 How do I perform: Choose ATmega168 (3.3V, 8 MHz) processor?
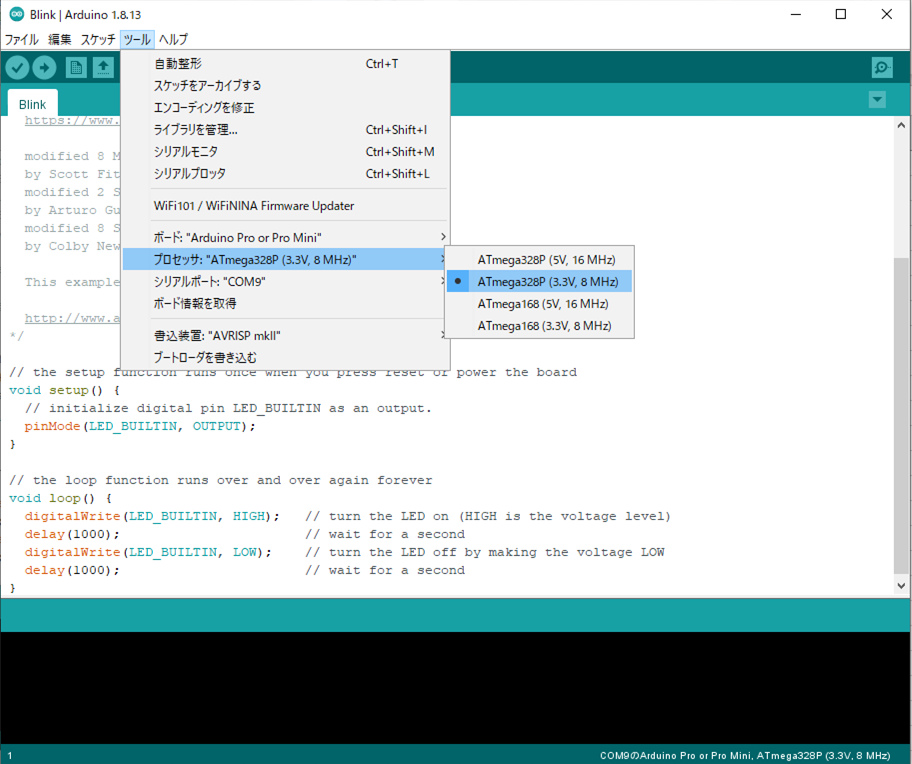tap(539, 326)
